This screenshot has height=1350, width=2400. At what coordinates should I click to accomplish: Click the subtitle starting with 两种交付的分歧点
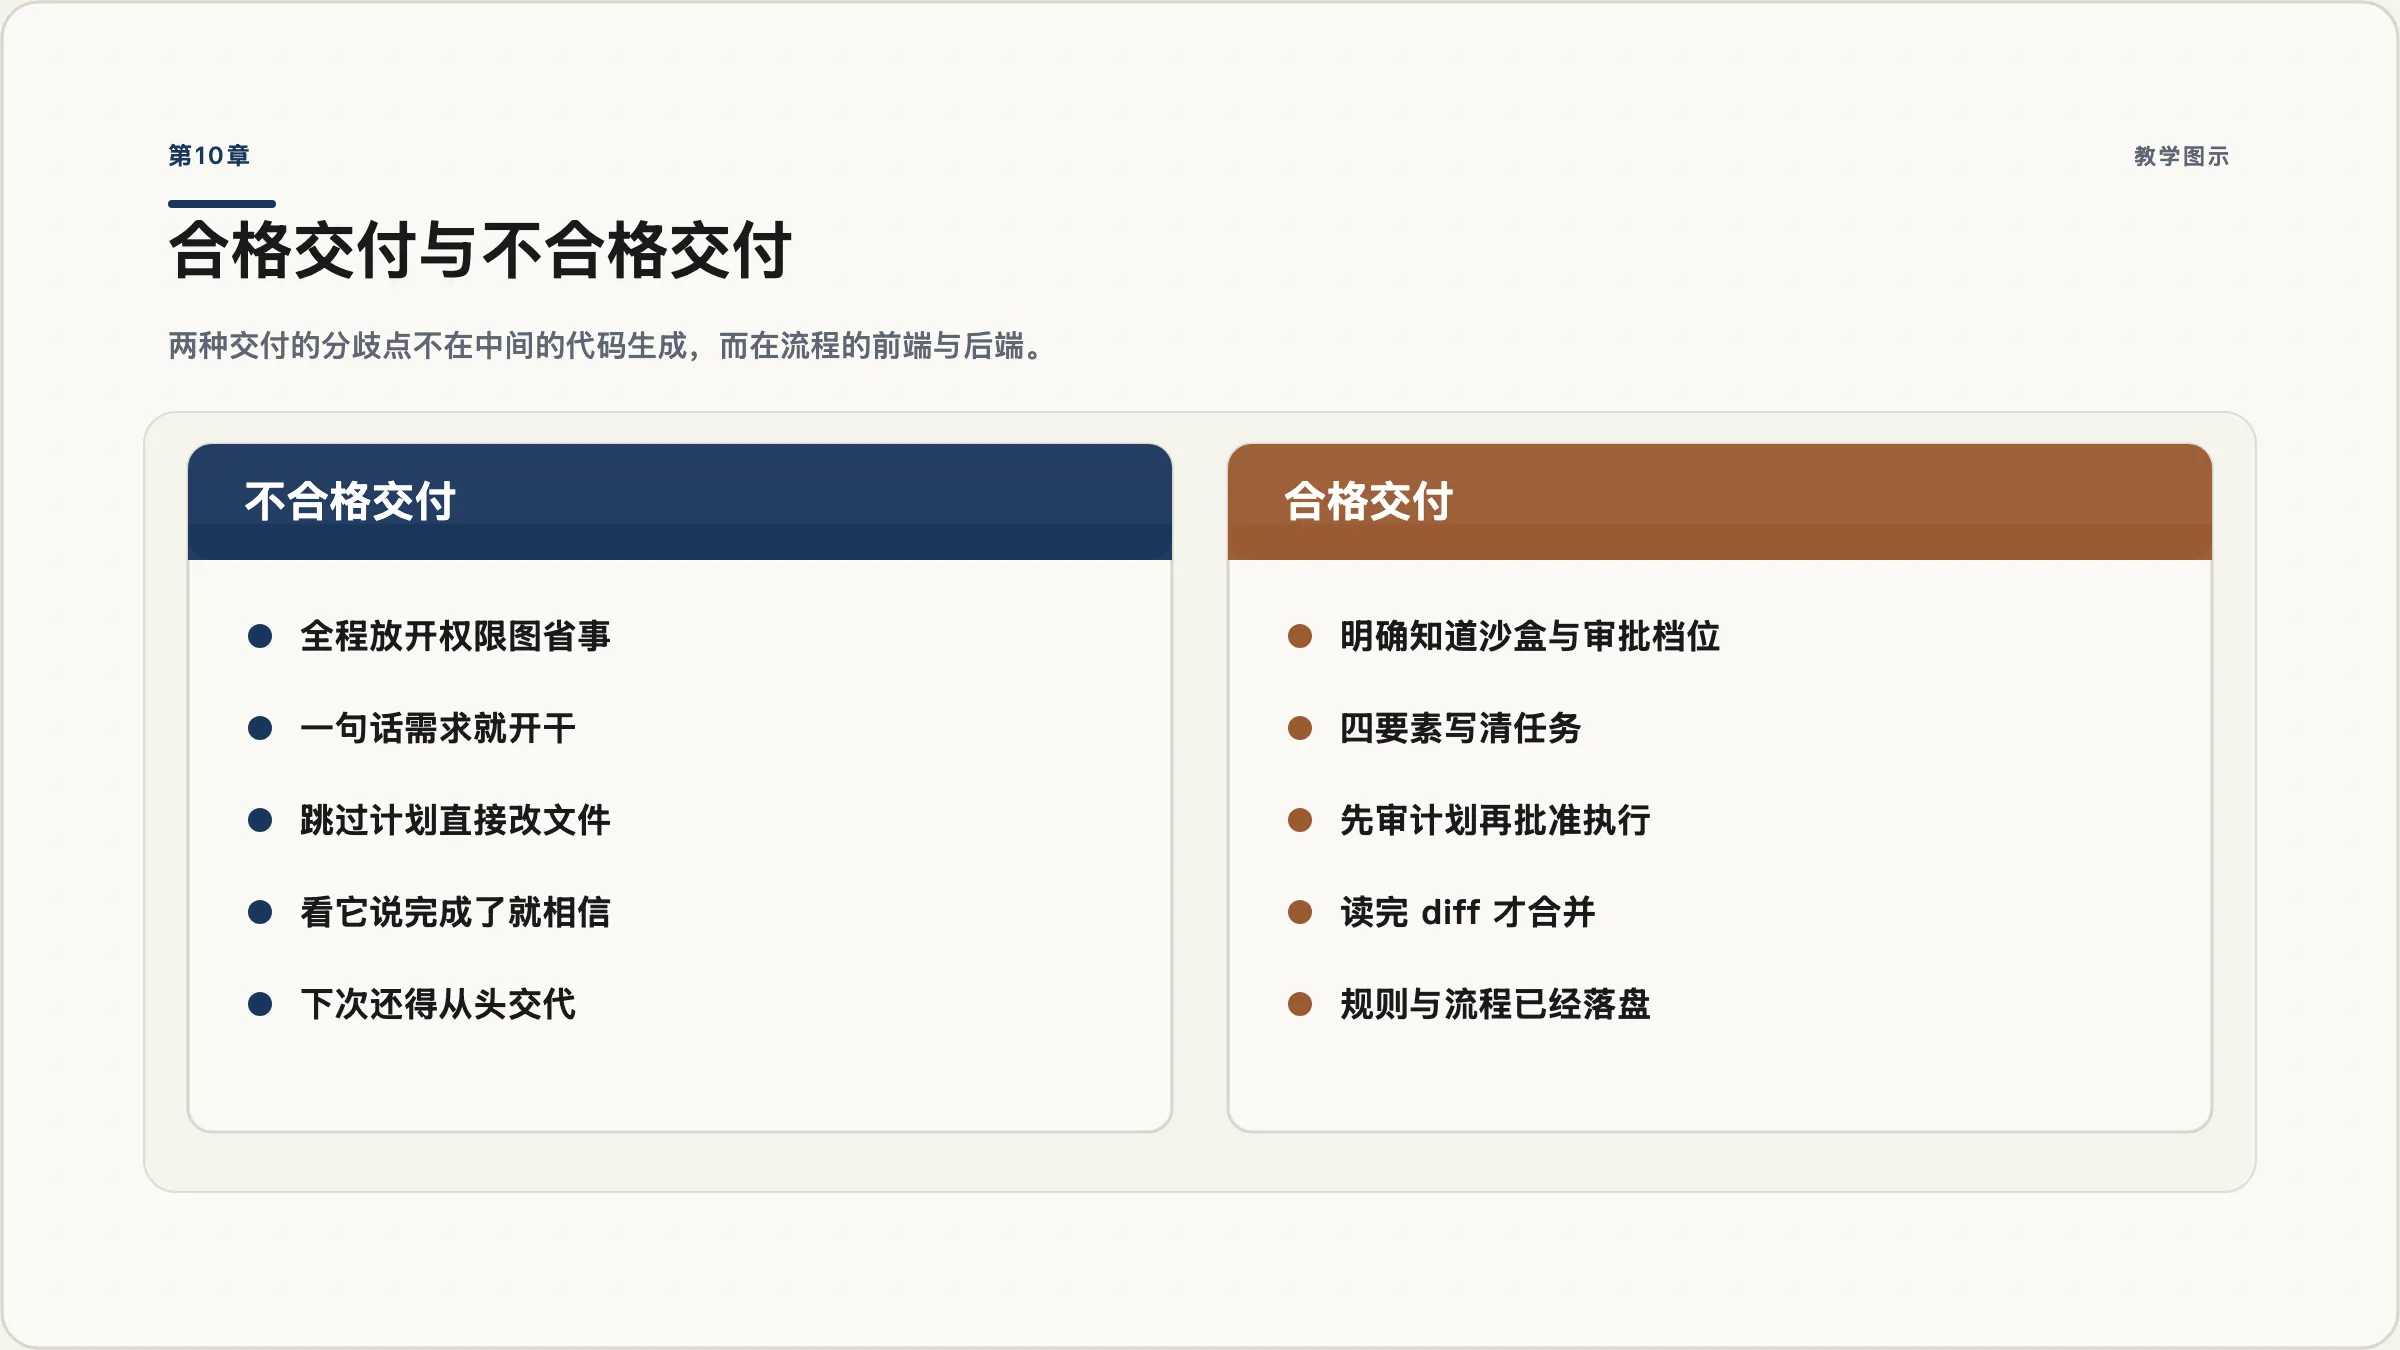pyautogui.click(x=607, y=346)
